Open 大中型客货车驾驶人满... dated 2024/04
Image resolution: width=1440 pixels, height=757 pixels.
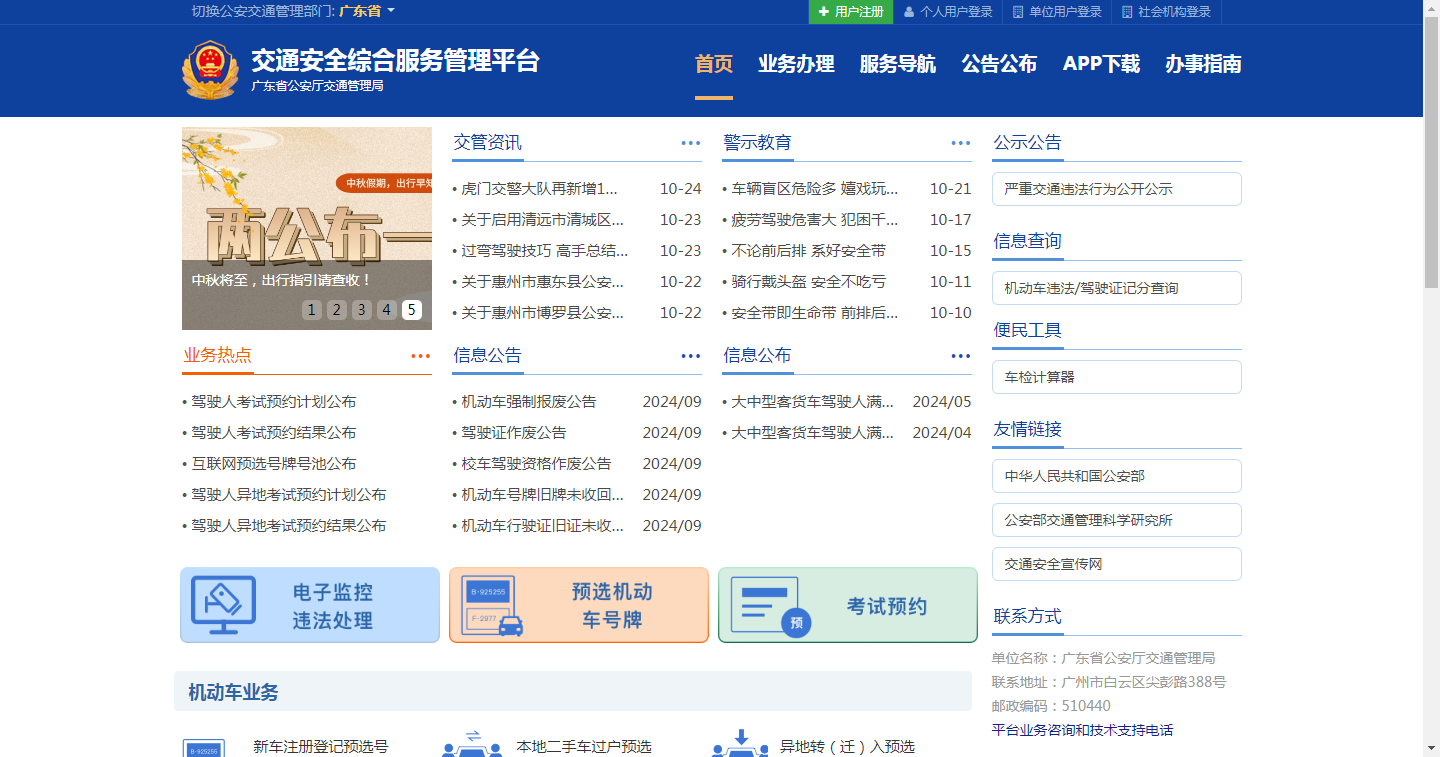point(813,433)
